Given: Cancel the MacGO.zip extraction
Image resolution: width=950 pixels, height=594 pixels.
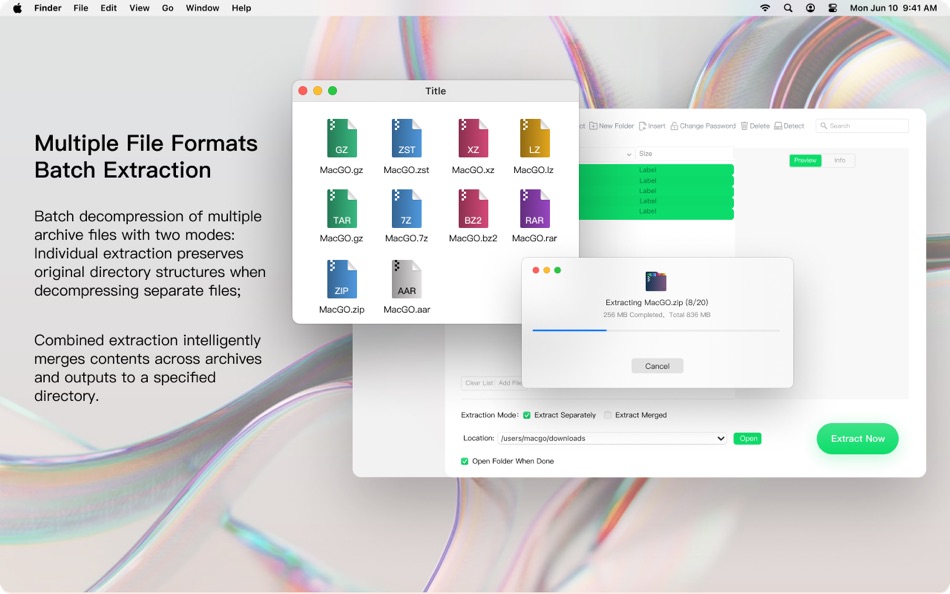Looking at the screenshot, I should pyautogui.click(x=657, y=366).
